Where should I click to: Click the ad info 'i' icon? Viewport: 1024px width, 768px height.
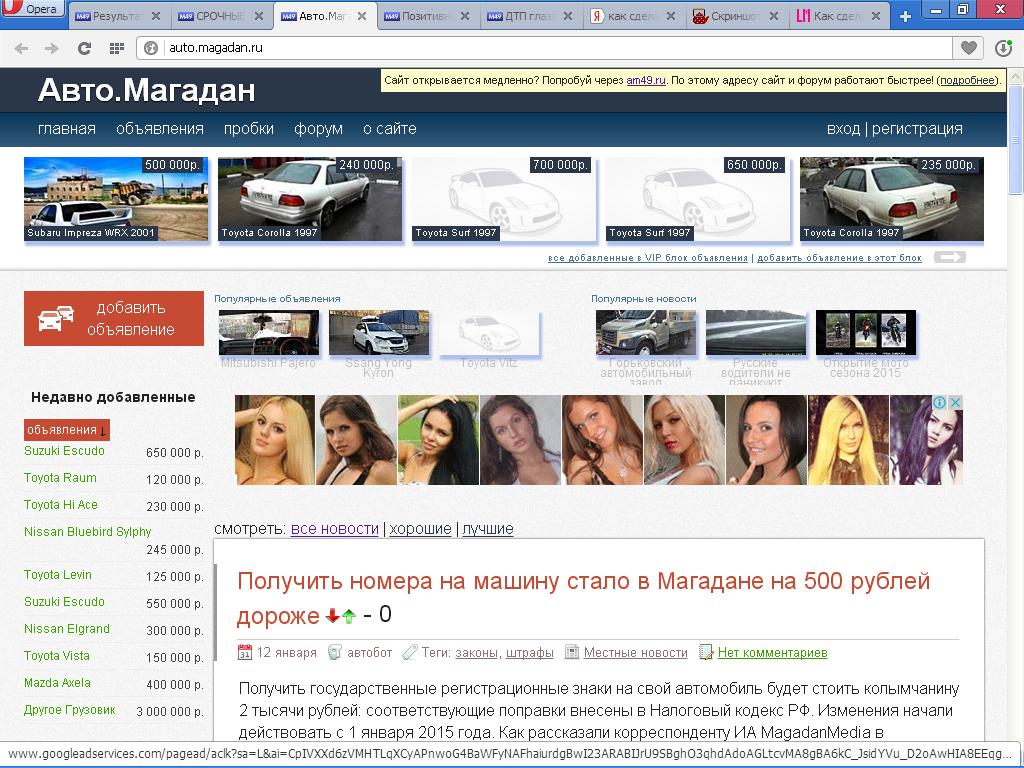(941, 402)
